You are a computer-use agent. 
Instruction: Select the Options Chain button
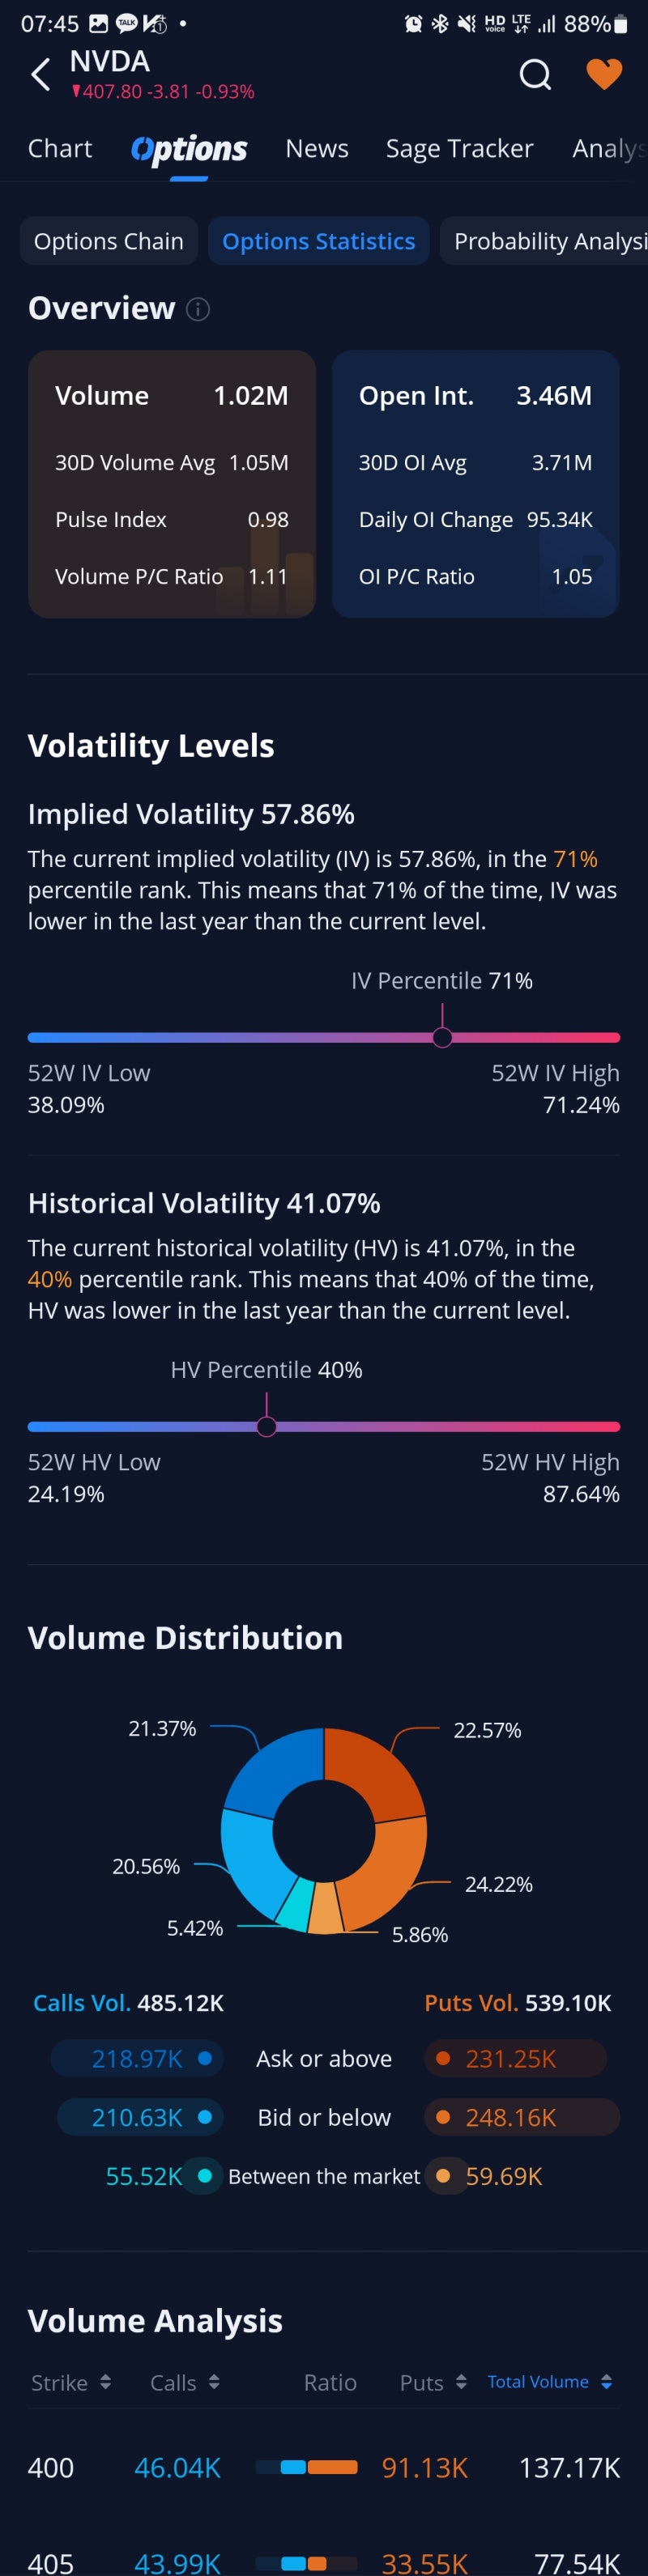pos(109,241)
